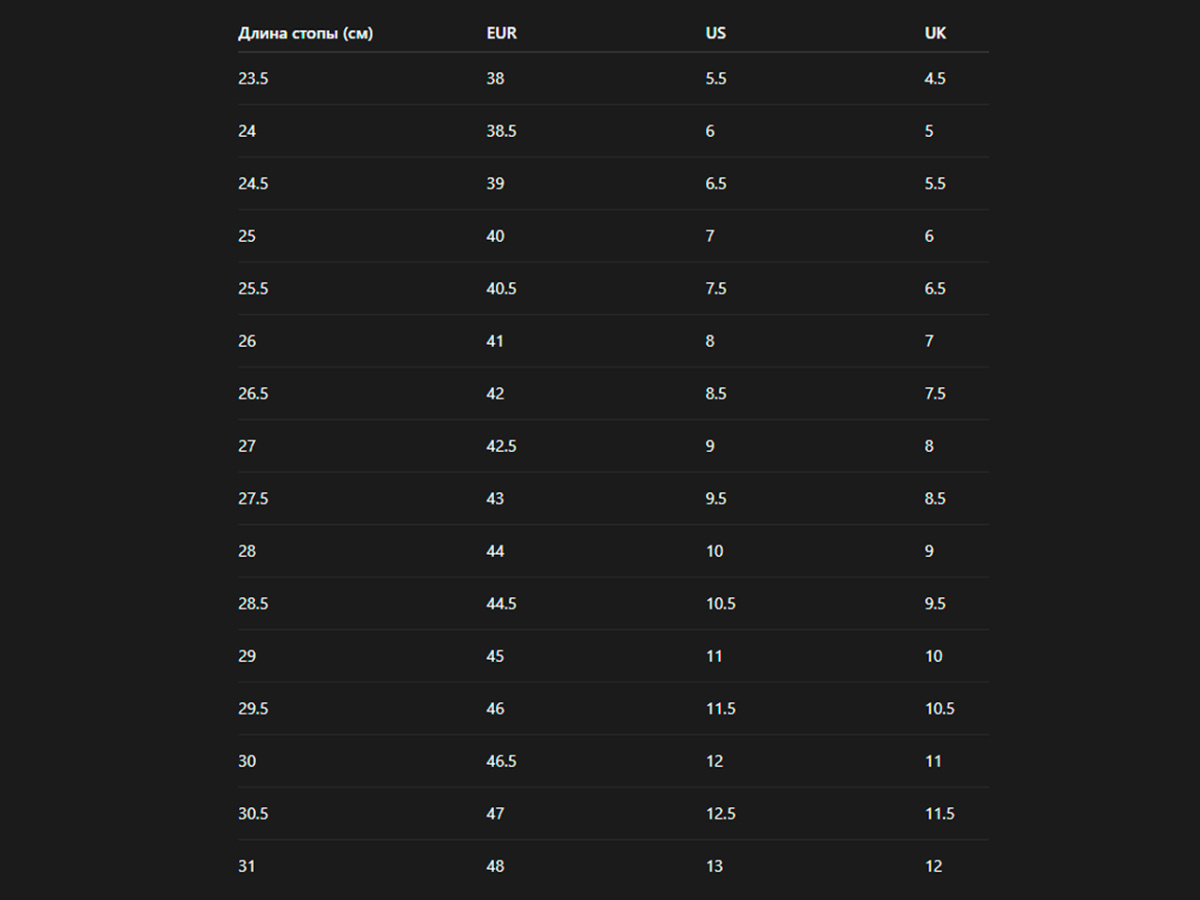
Task: Select the UK size 4.5 cell
Action: [x=935, y=79]
